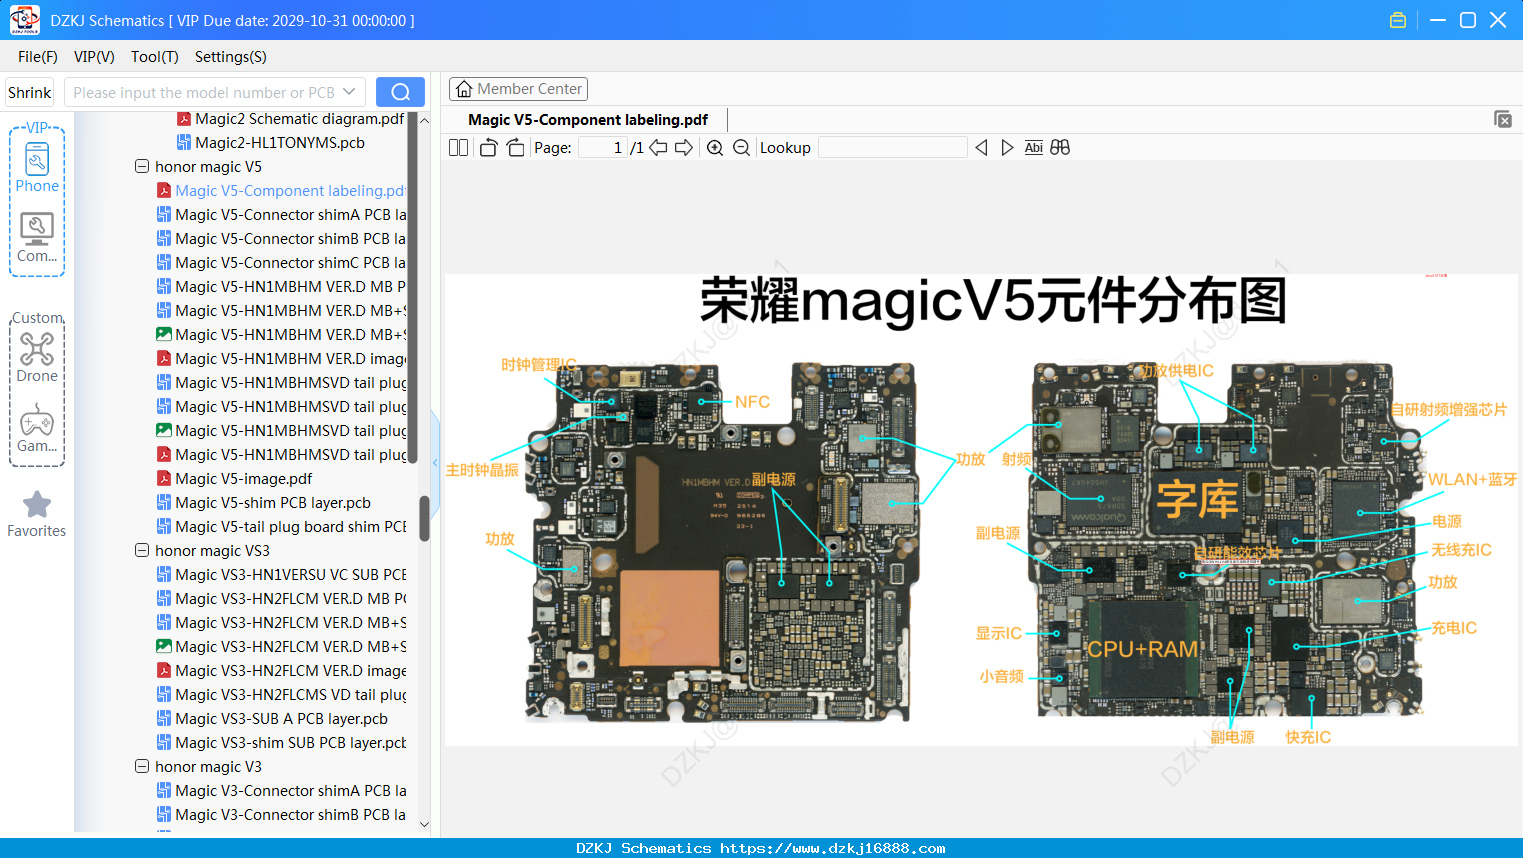Click the tree scroll-up arrow
Screen dimensions: 1523x858
tap(424, 120)
